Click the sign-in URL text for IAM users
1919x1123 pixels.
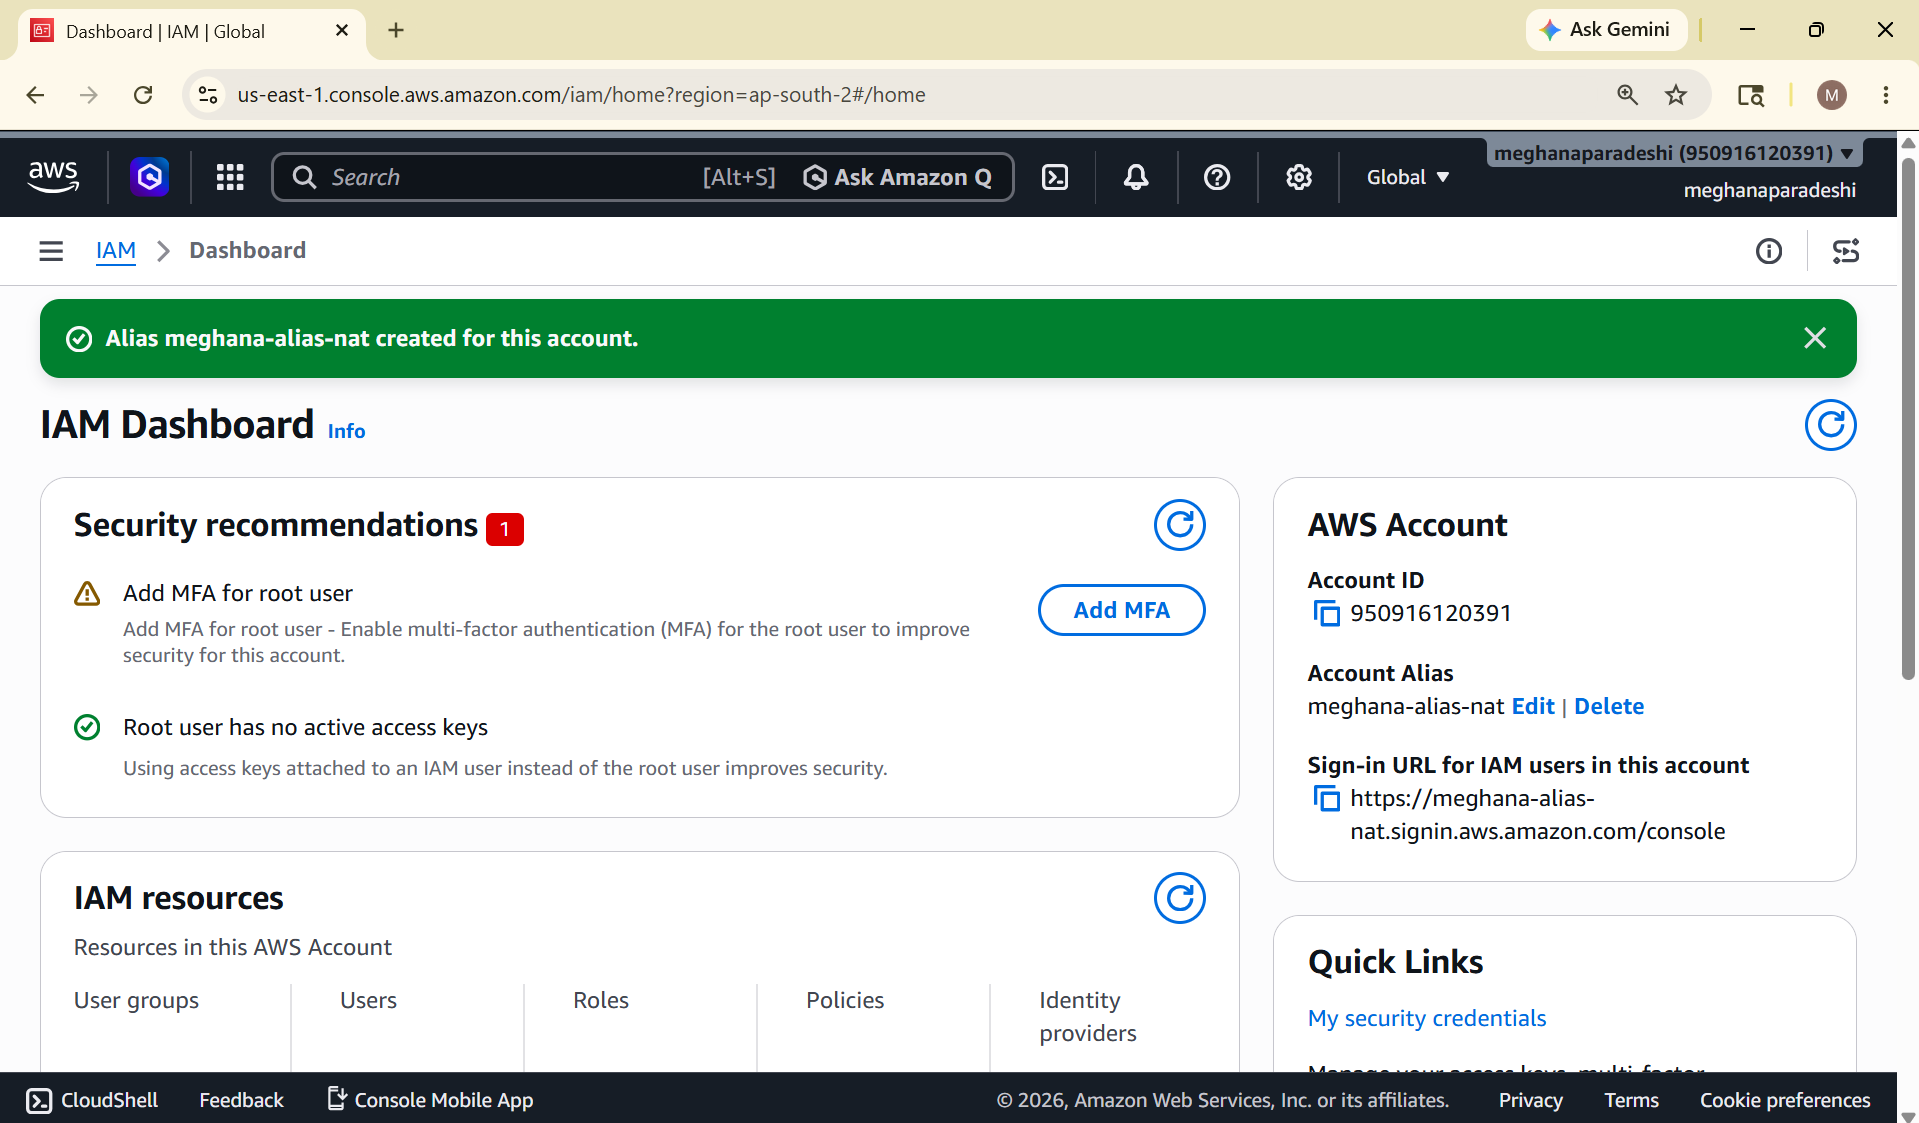coord(1537,815)
